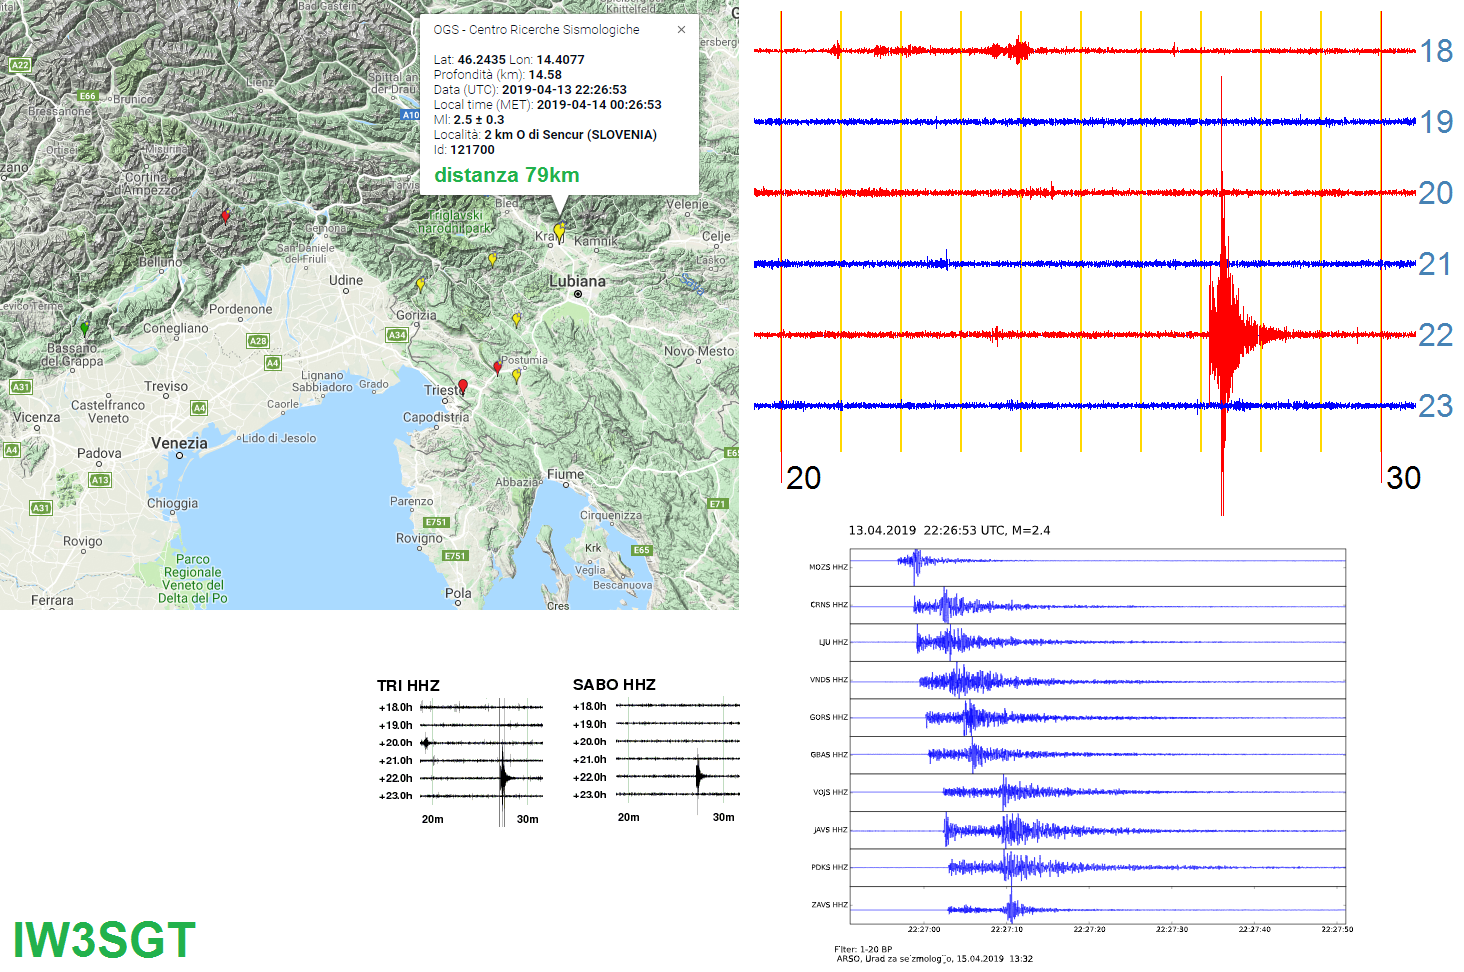Click the Pola label on map
Image resolution: width=1464 pixels, height=972 pixels.
[458, 593]
